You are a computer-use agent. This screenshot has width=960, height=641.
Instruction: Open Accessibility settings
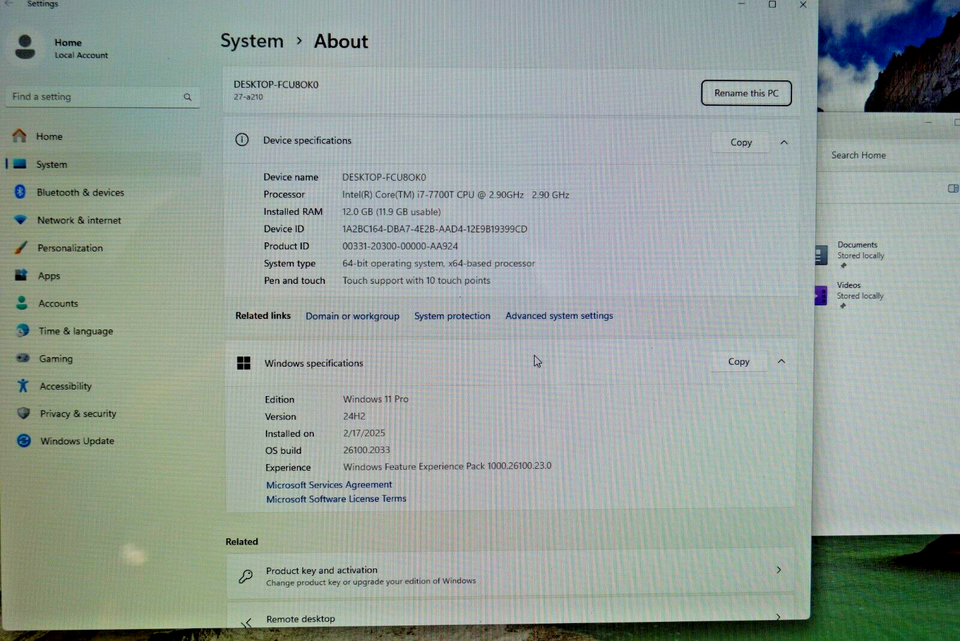click(x=64, y=385)
